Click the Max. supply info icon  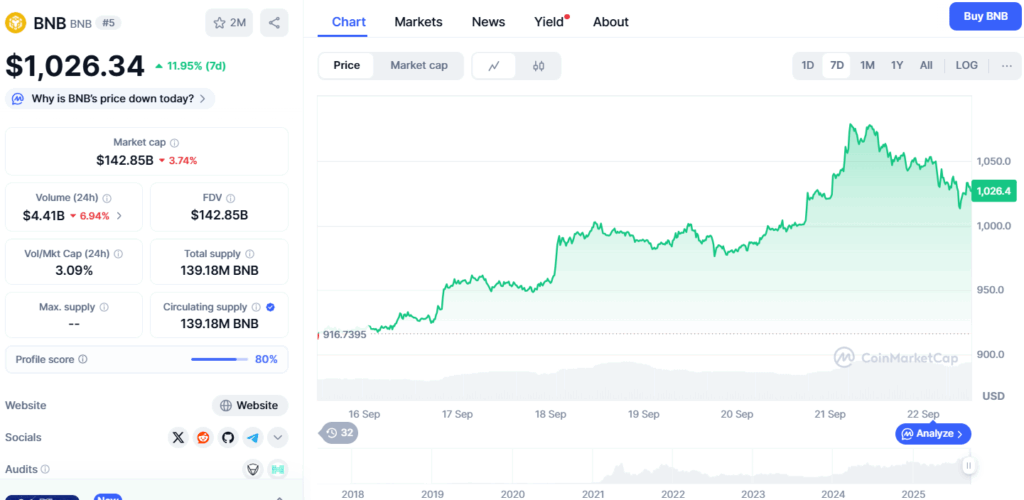(104, 307)
